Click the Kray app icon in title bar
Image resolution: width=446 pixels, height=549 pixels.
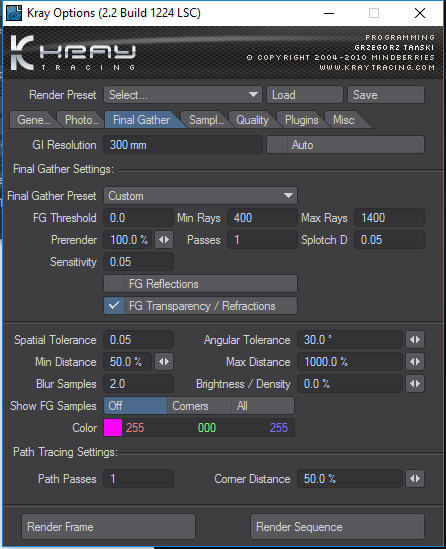point(14,13)
